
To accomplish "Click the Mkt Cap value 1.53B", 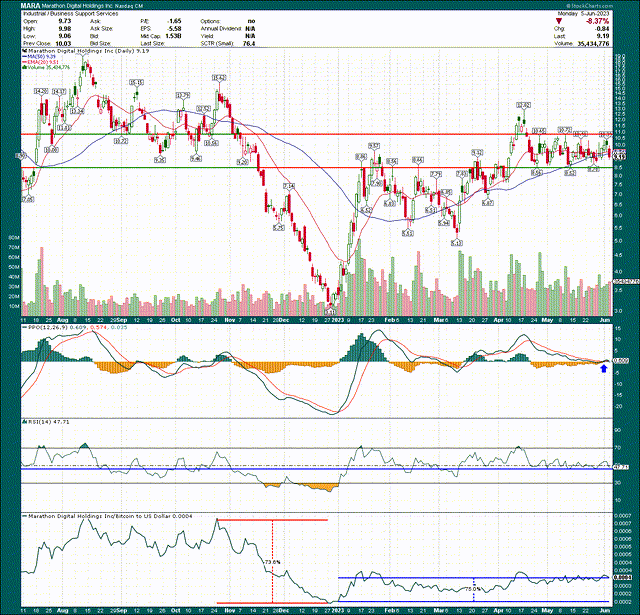I will pyautogui.click(x=173, y=36).
